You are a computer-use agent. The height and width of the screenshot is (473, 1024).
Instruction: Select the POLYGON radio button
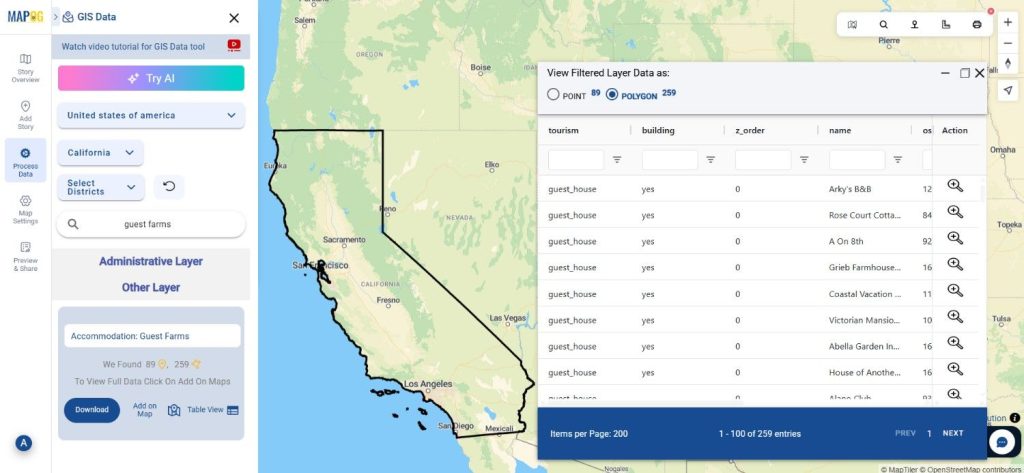tap(612, 94)
